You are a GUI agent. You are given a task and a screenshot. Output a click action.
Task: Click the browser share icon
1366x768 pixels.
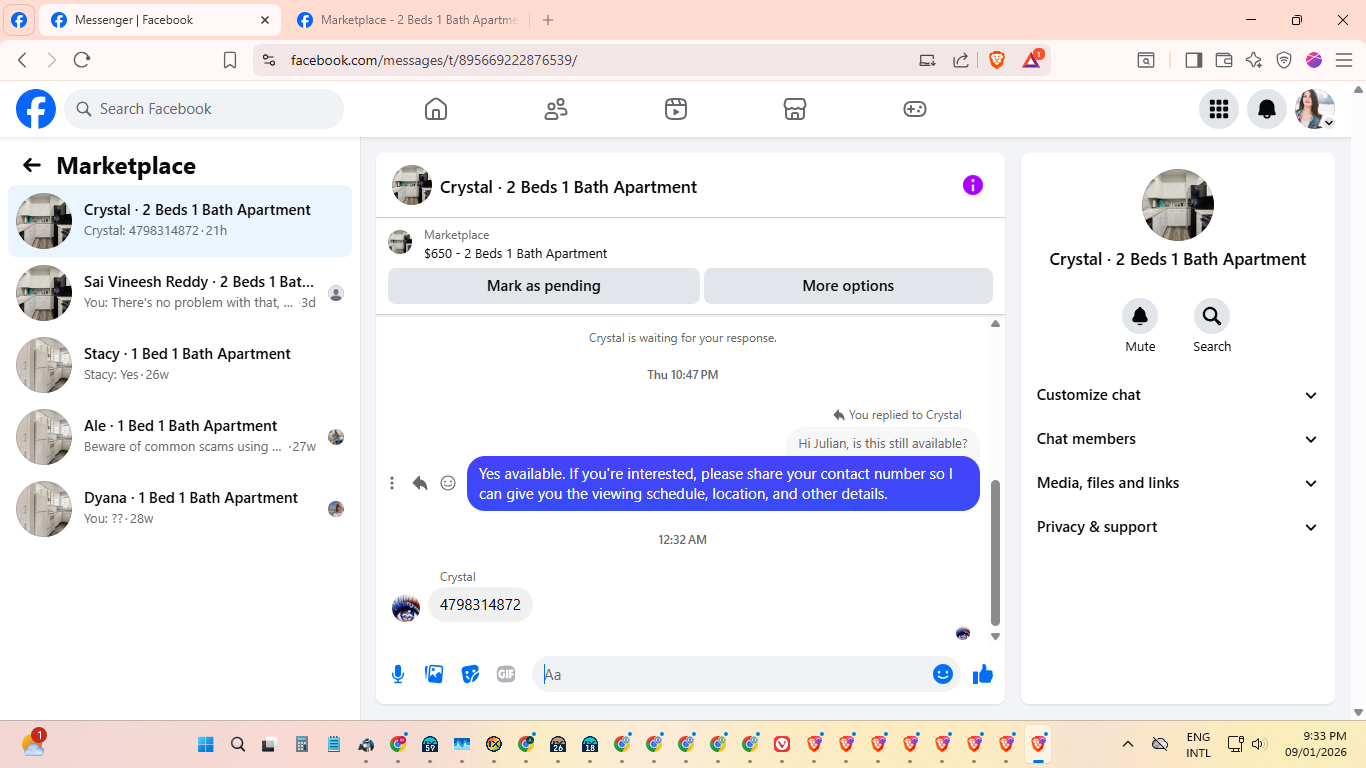tap(961, 60)
